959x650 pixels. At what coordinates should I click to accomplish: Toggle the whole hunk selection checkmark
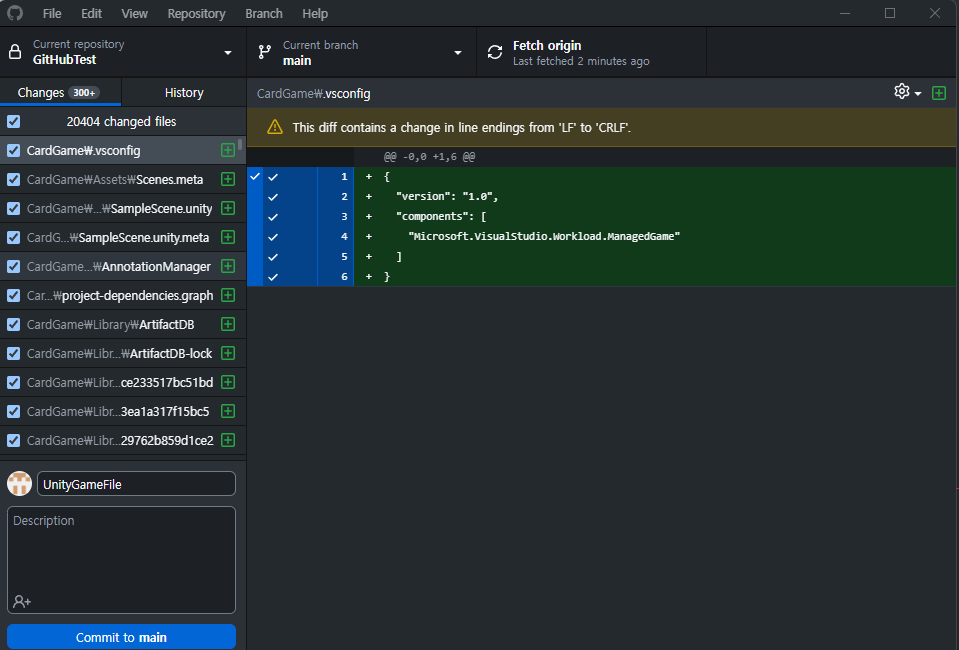(255, 176)
